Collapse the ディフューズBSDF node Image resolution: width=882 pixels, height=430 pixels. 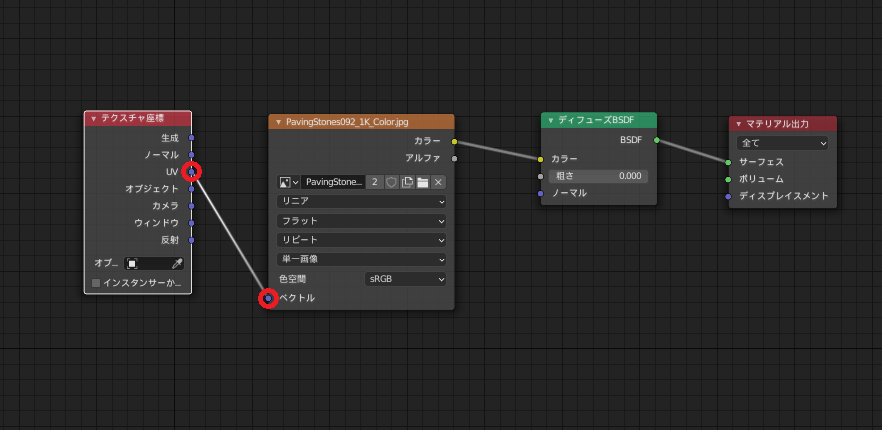(551, 120)
